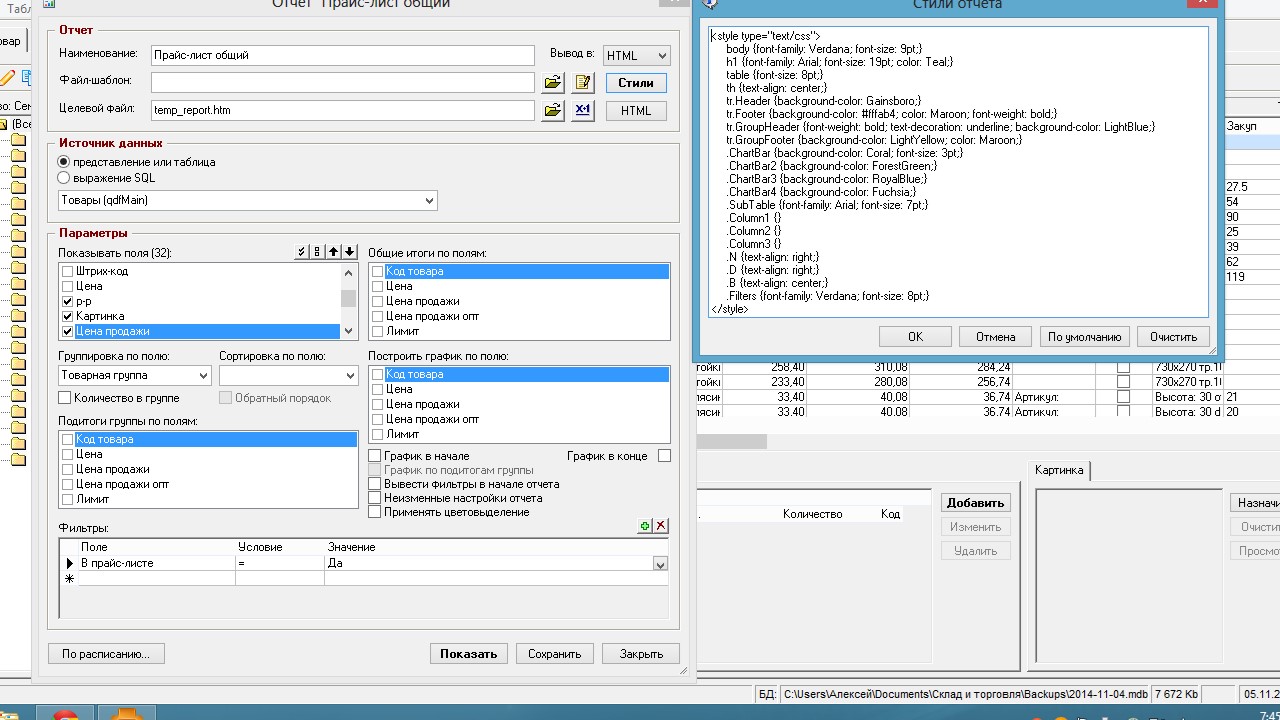Delete filter with red X icon

click(x=661, y=526)
